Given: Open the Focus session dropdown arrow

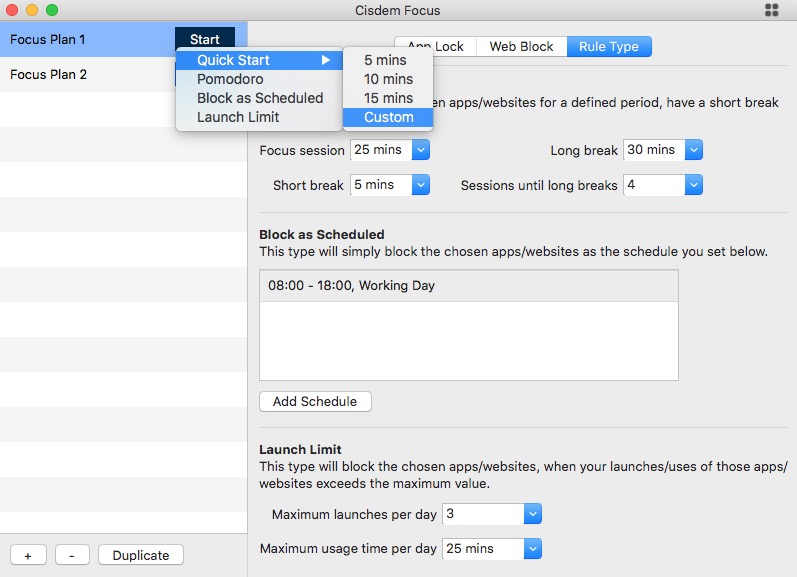Looking at the screenshot, I should click(x=421, y=150).
